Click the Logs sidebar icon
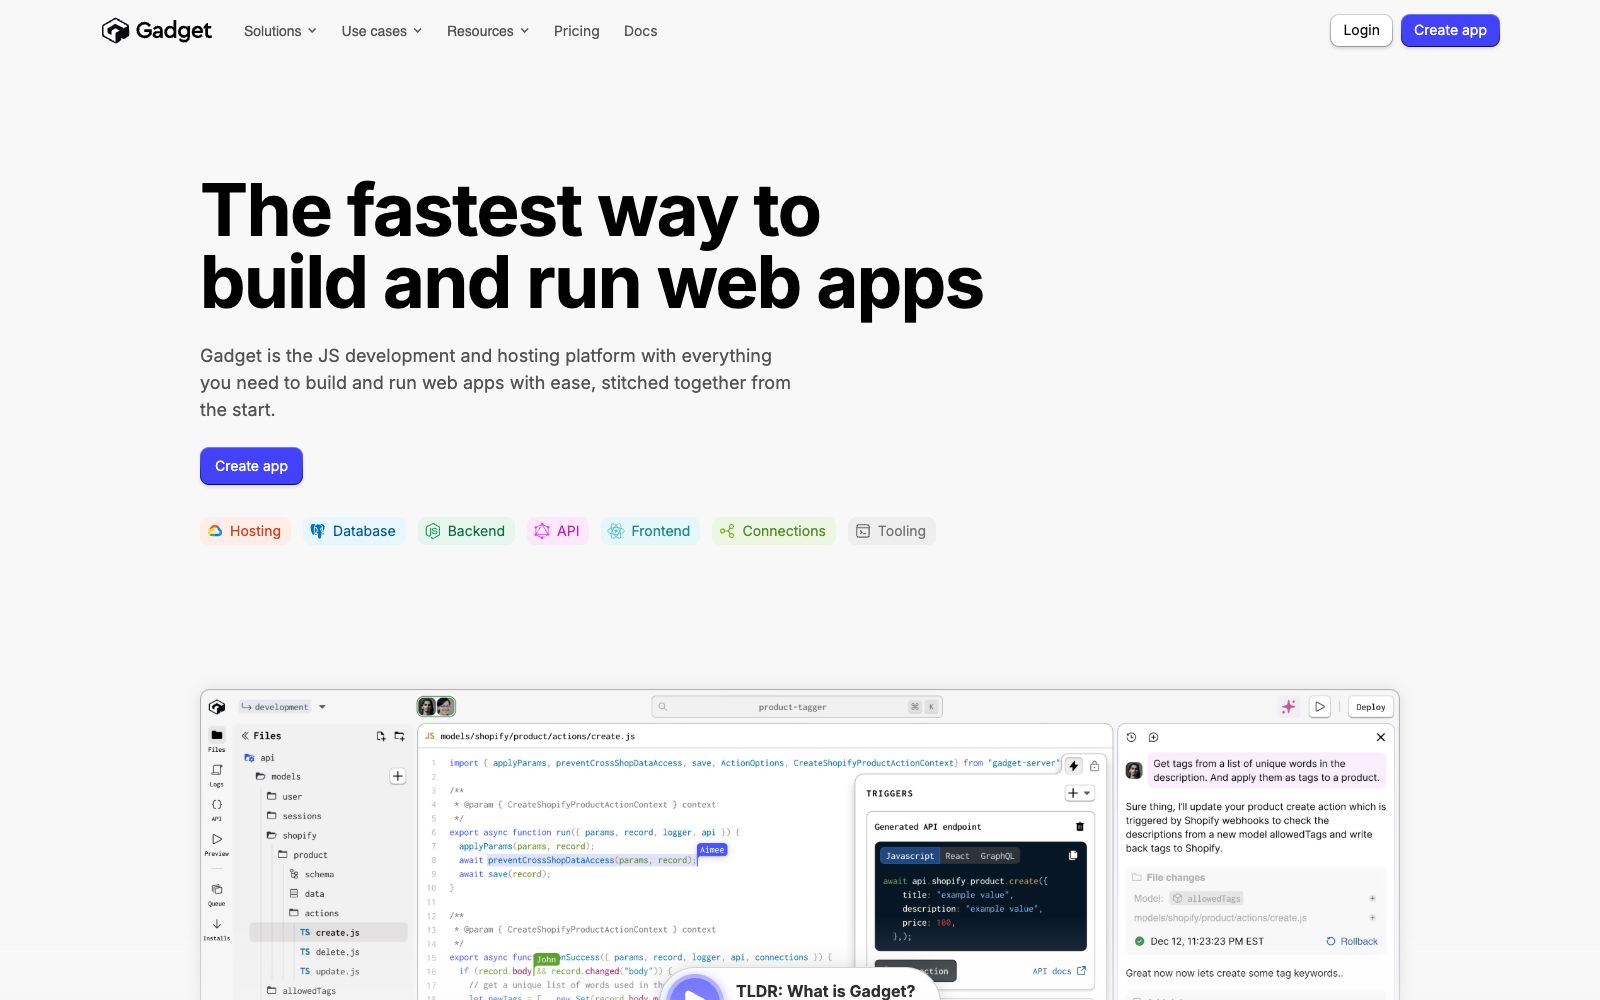The height and width of the screenshot is (1000, 1600). 217,775
